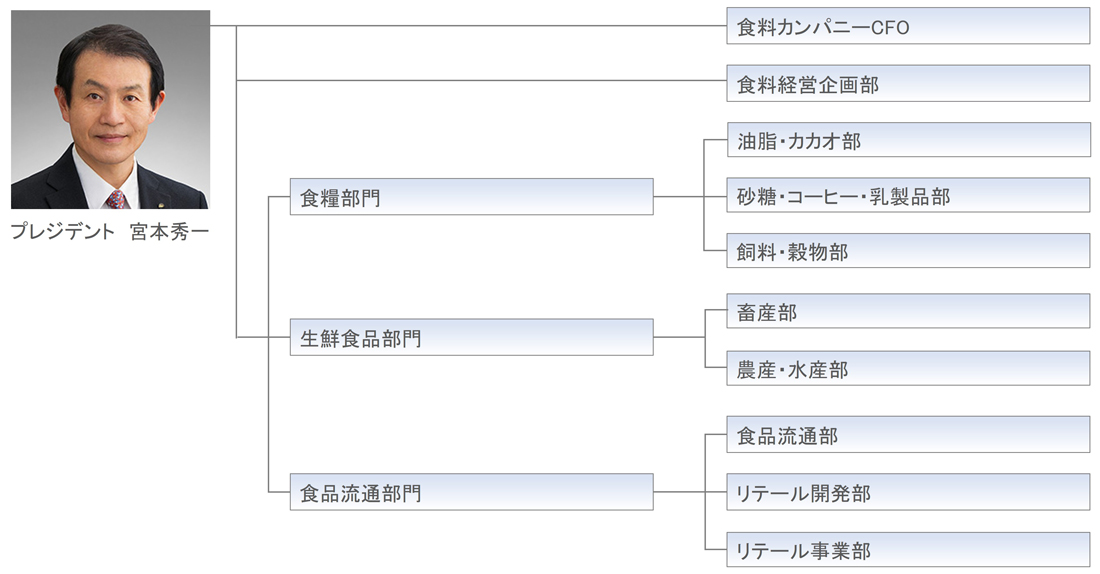Click the 食品流通部 department box
The width and height of the screenshot is (1100, 574).
[x=908, y=435]
